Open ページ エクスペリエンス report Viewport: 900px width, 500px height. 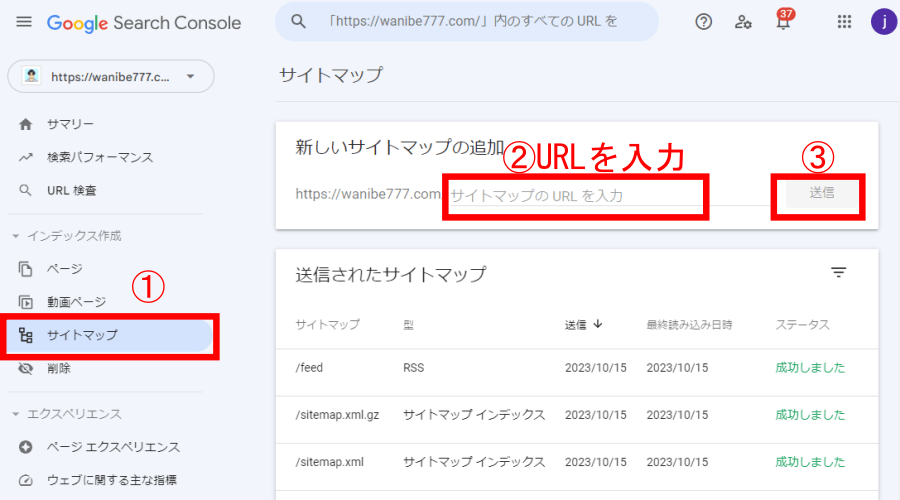(x=113, y=447)
